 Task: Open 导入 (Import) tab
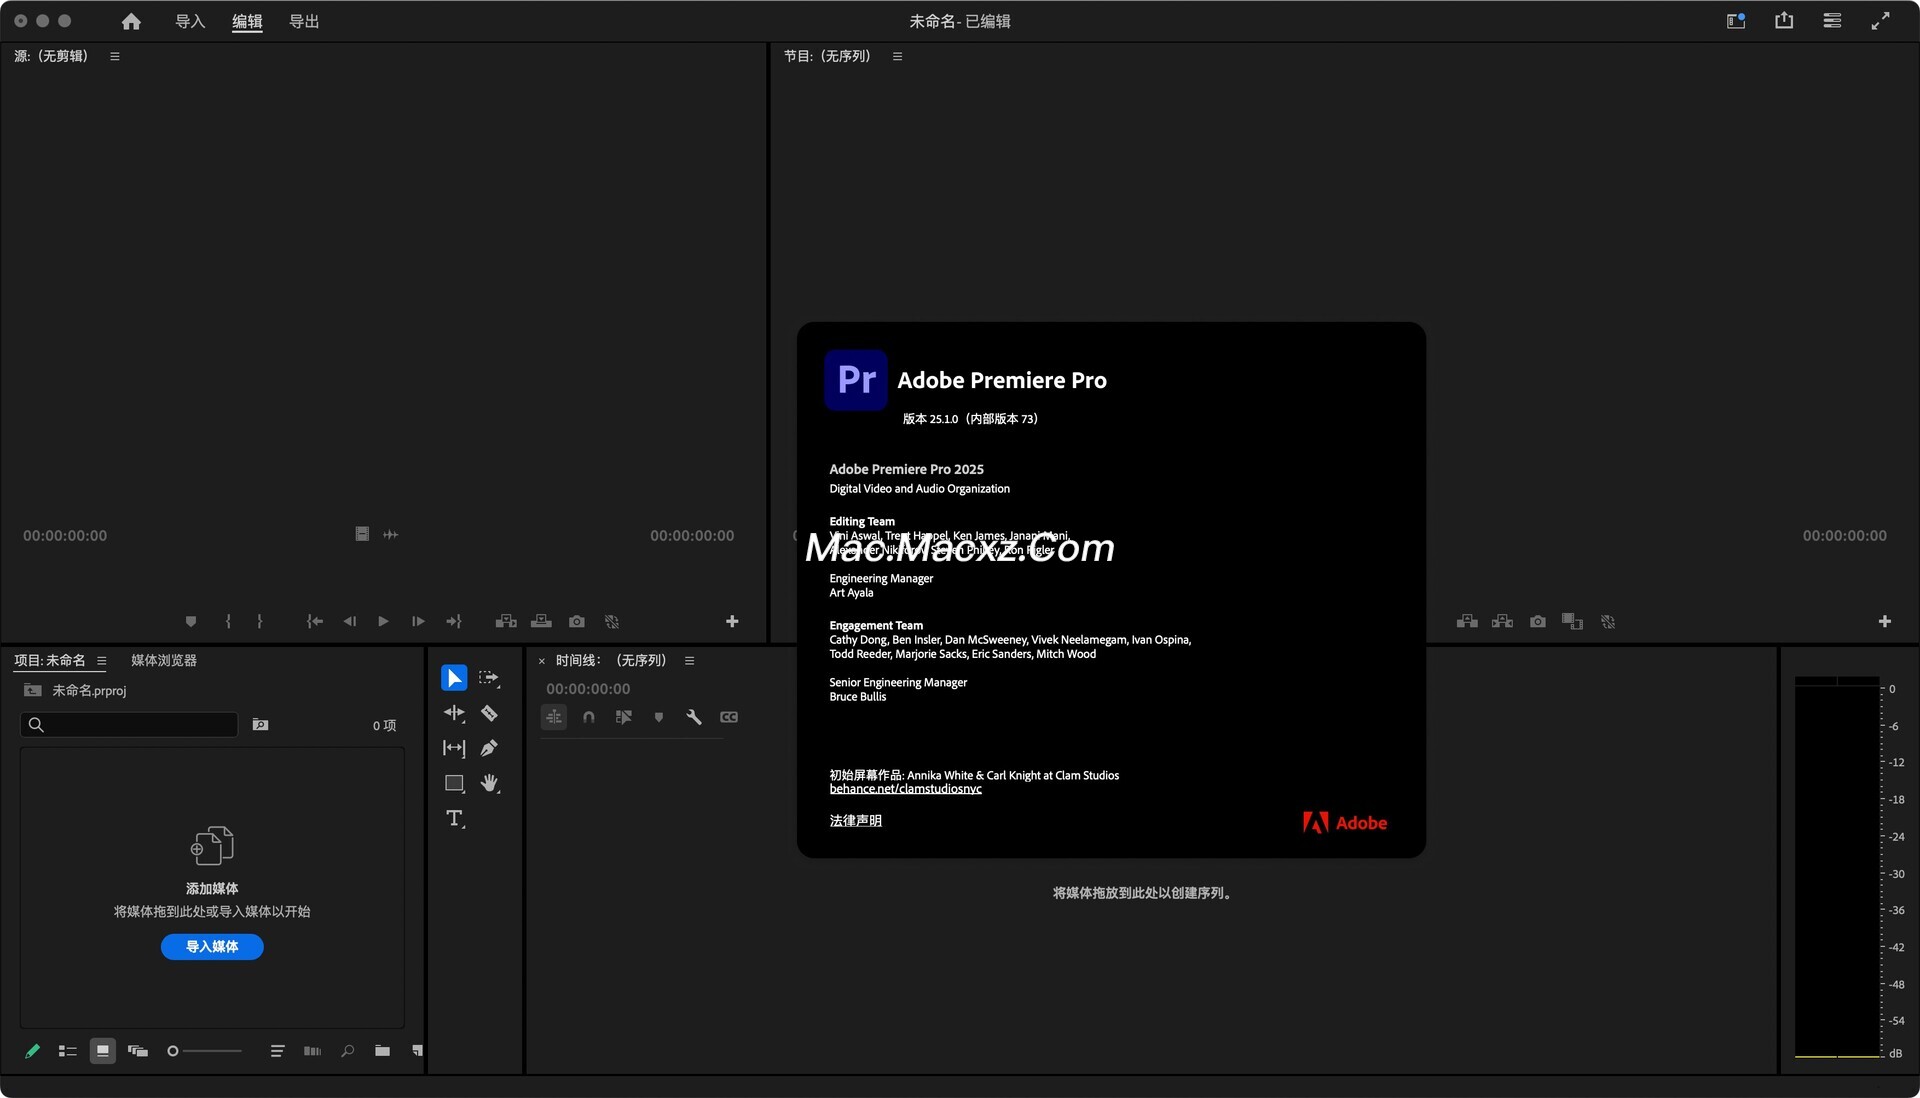coord(190,21)
